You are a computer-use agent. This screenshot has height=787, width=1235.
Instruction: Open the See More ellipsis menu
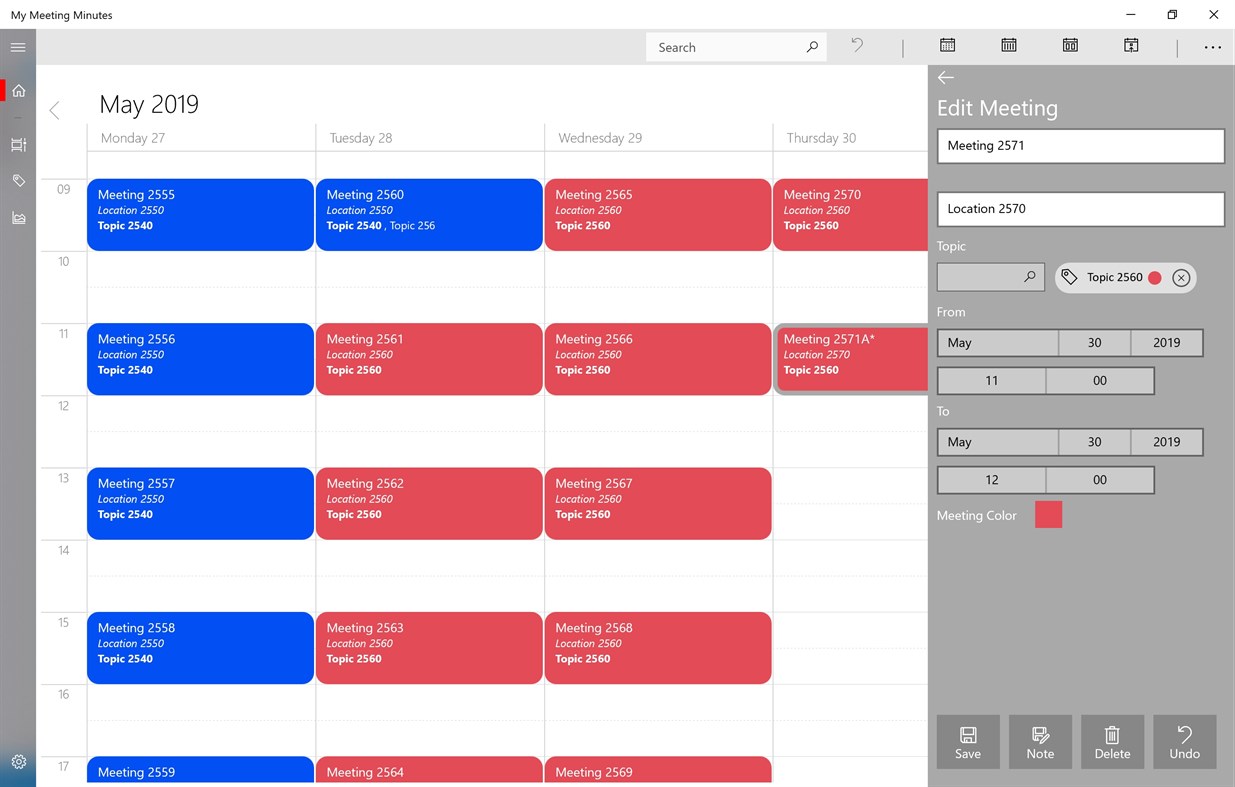pyautogui.click(x=1212, y=46)
